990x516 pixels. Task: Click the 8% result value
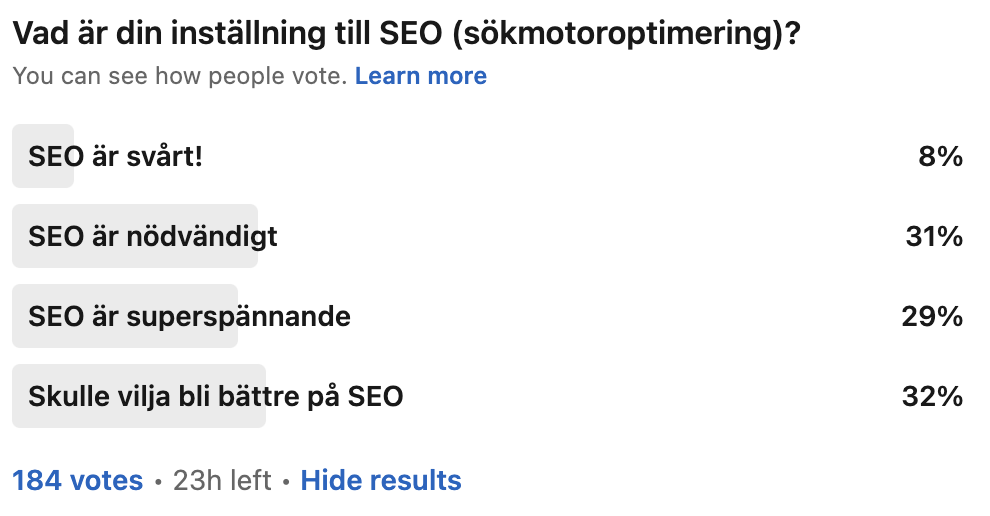940,156
